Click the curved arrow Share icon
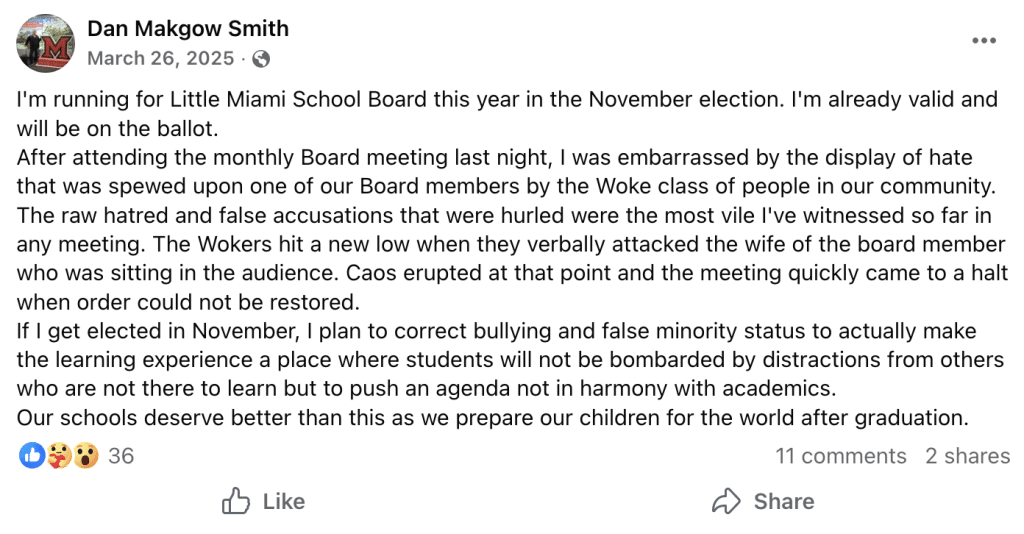The image size is (1024, 534). click(725, 501)
